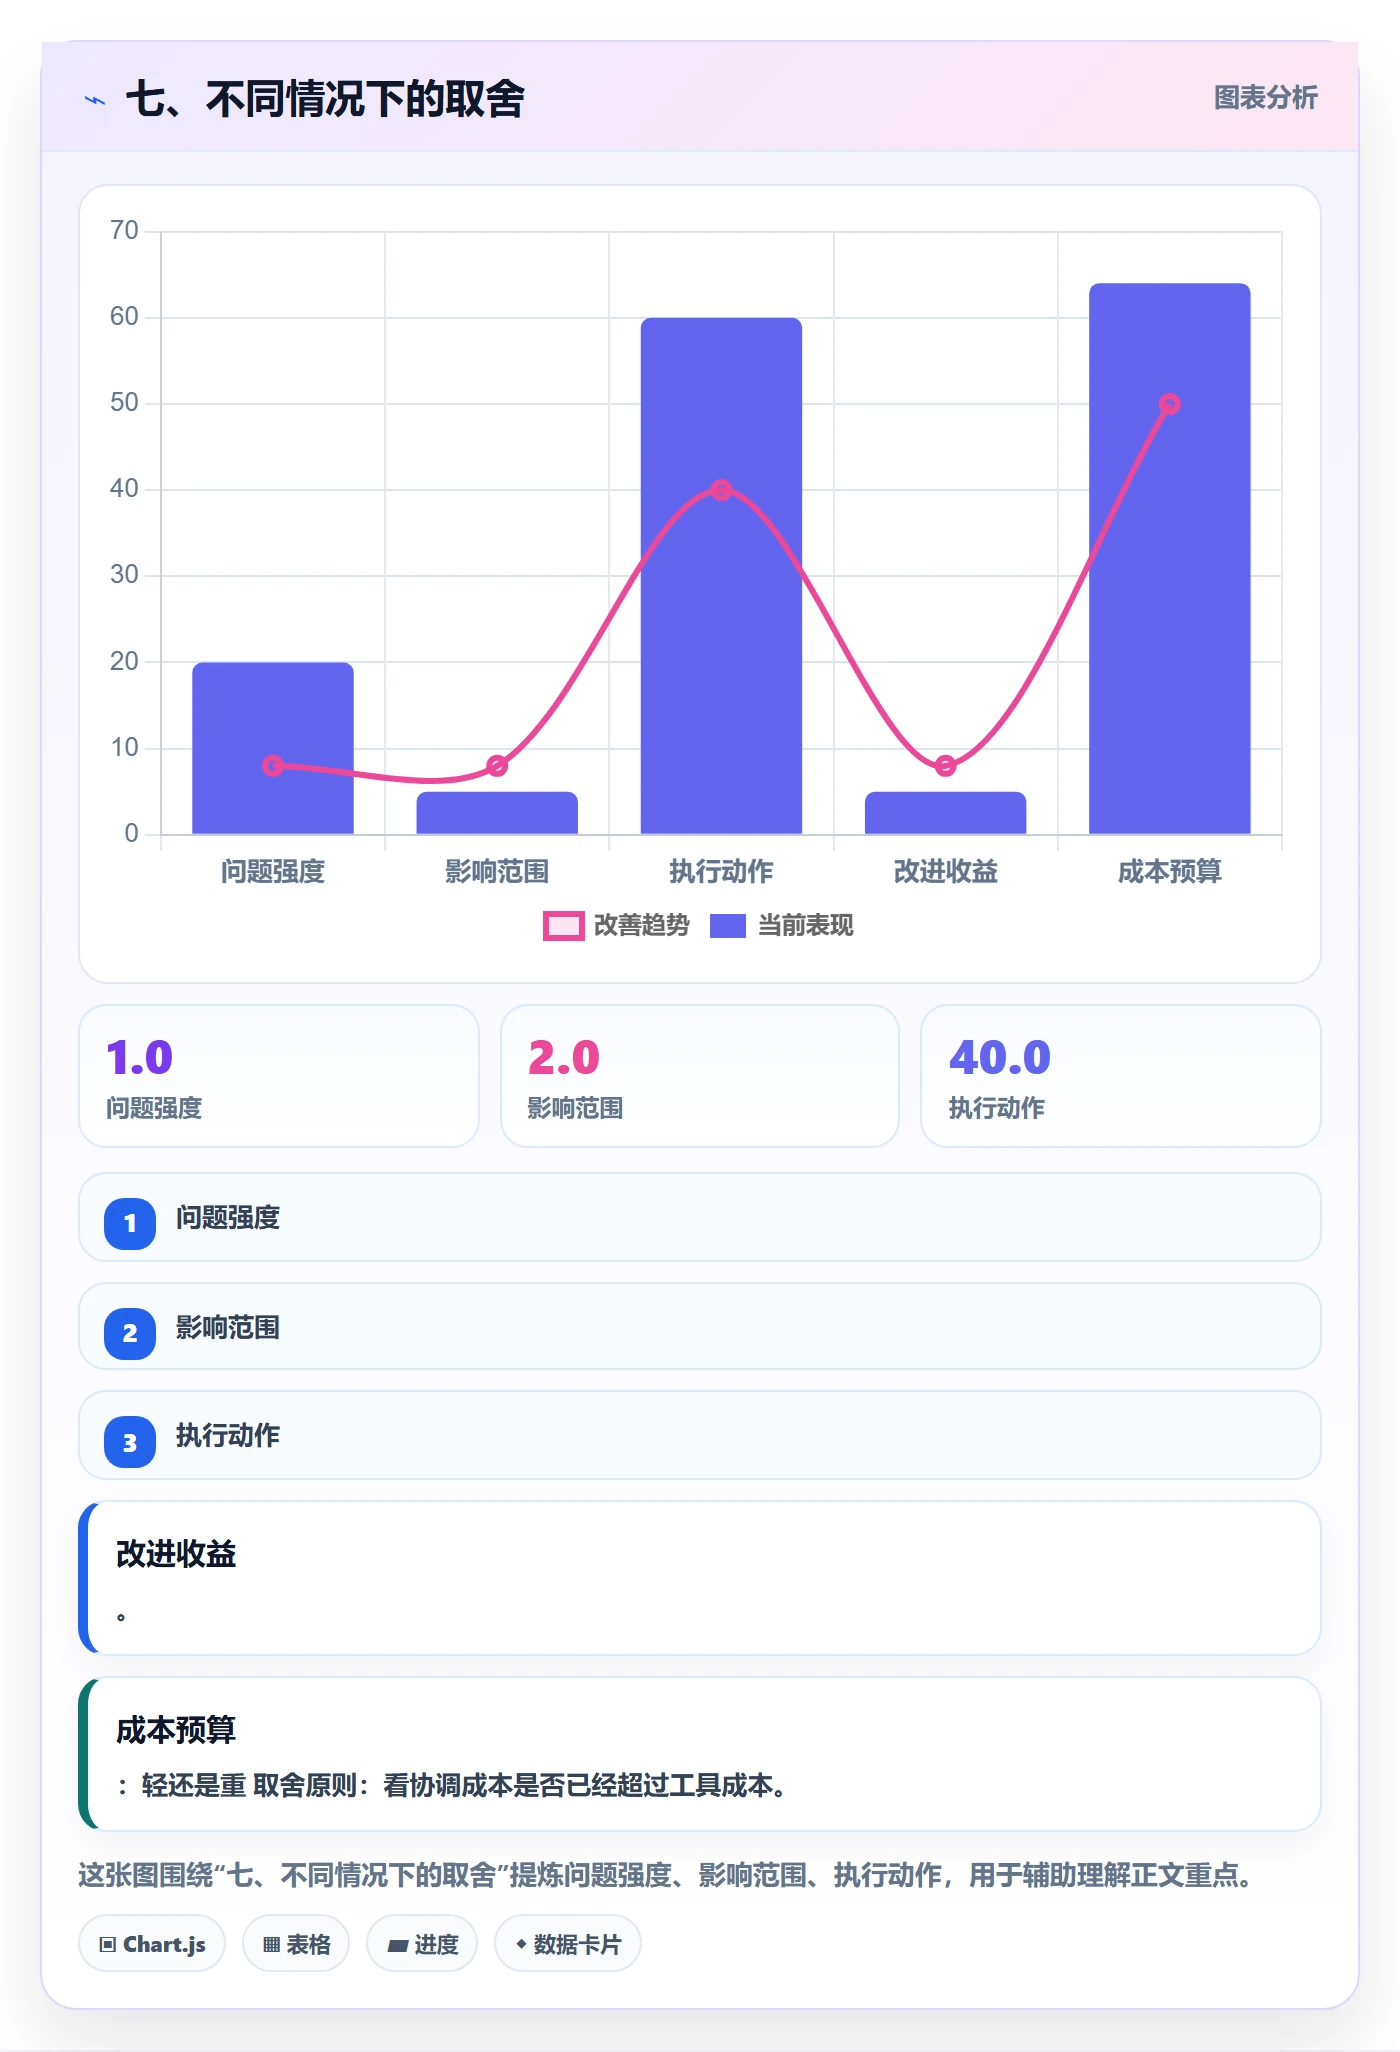Click the title 七、不同情况下的取舍
The width and height of the screenshot is (1400, 2052).
tap(325, 99)
